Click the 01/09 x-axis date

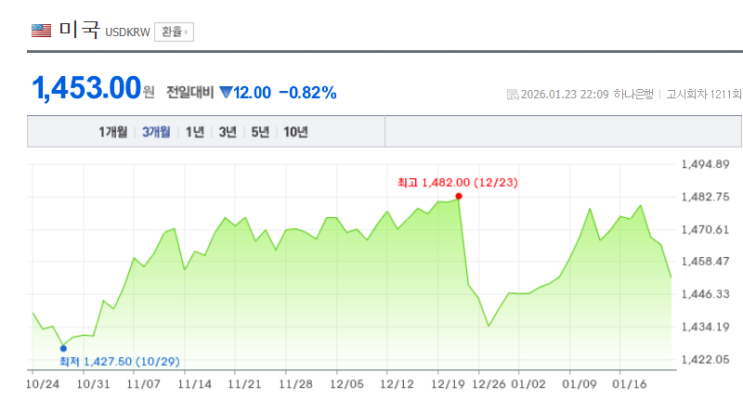579,384
